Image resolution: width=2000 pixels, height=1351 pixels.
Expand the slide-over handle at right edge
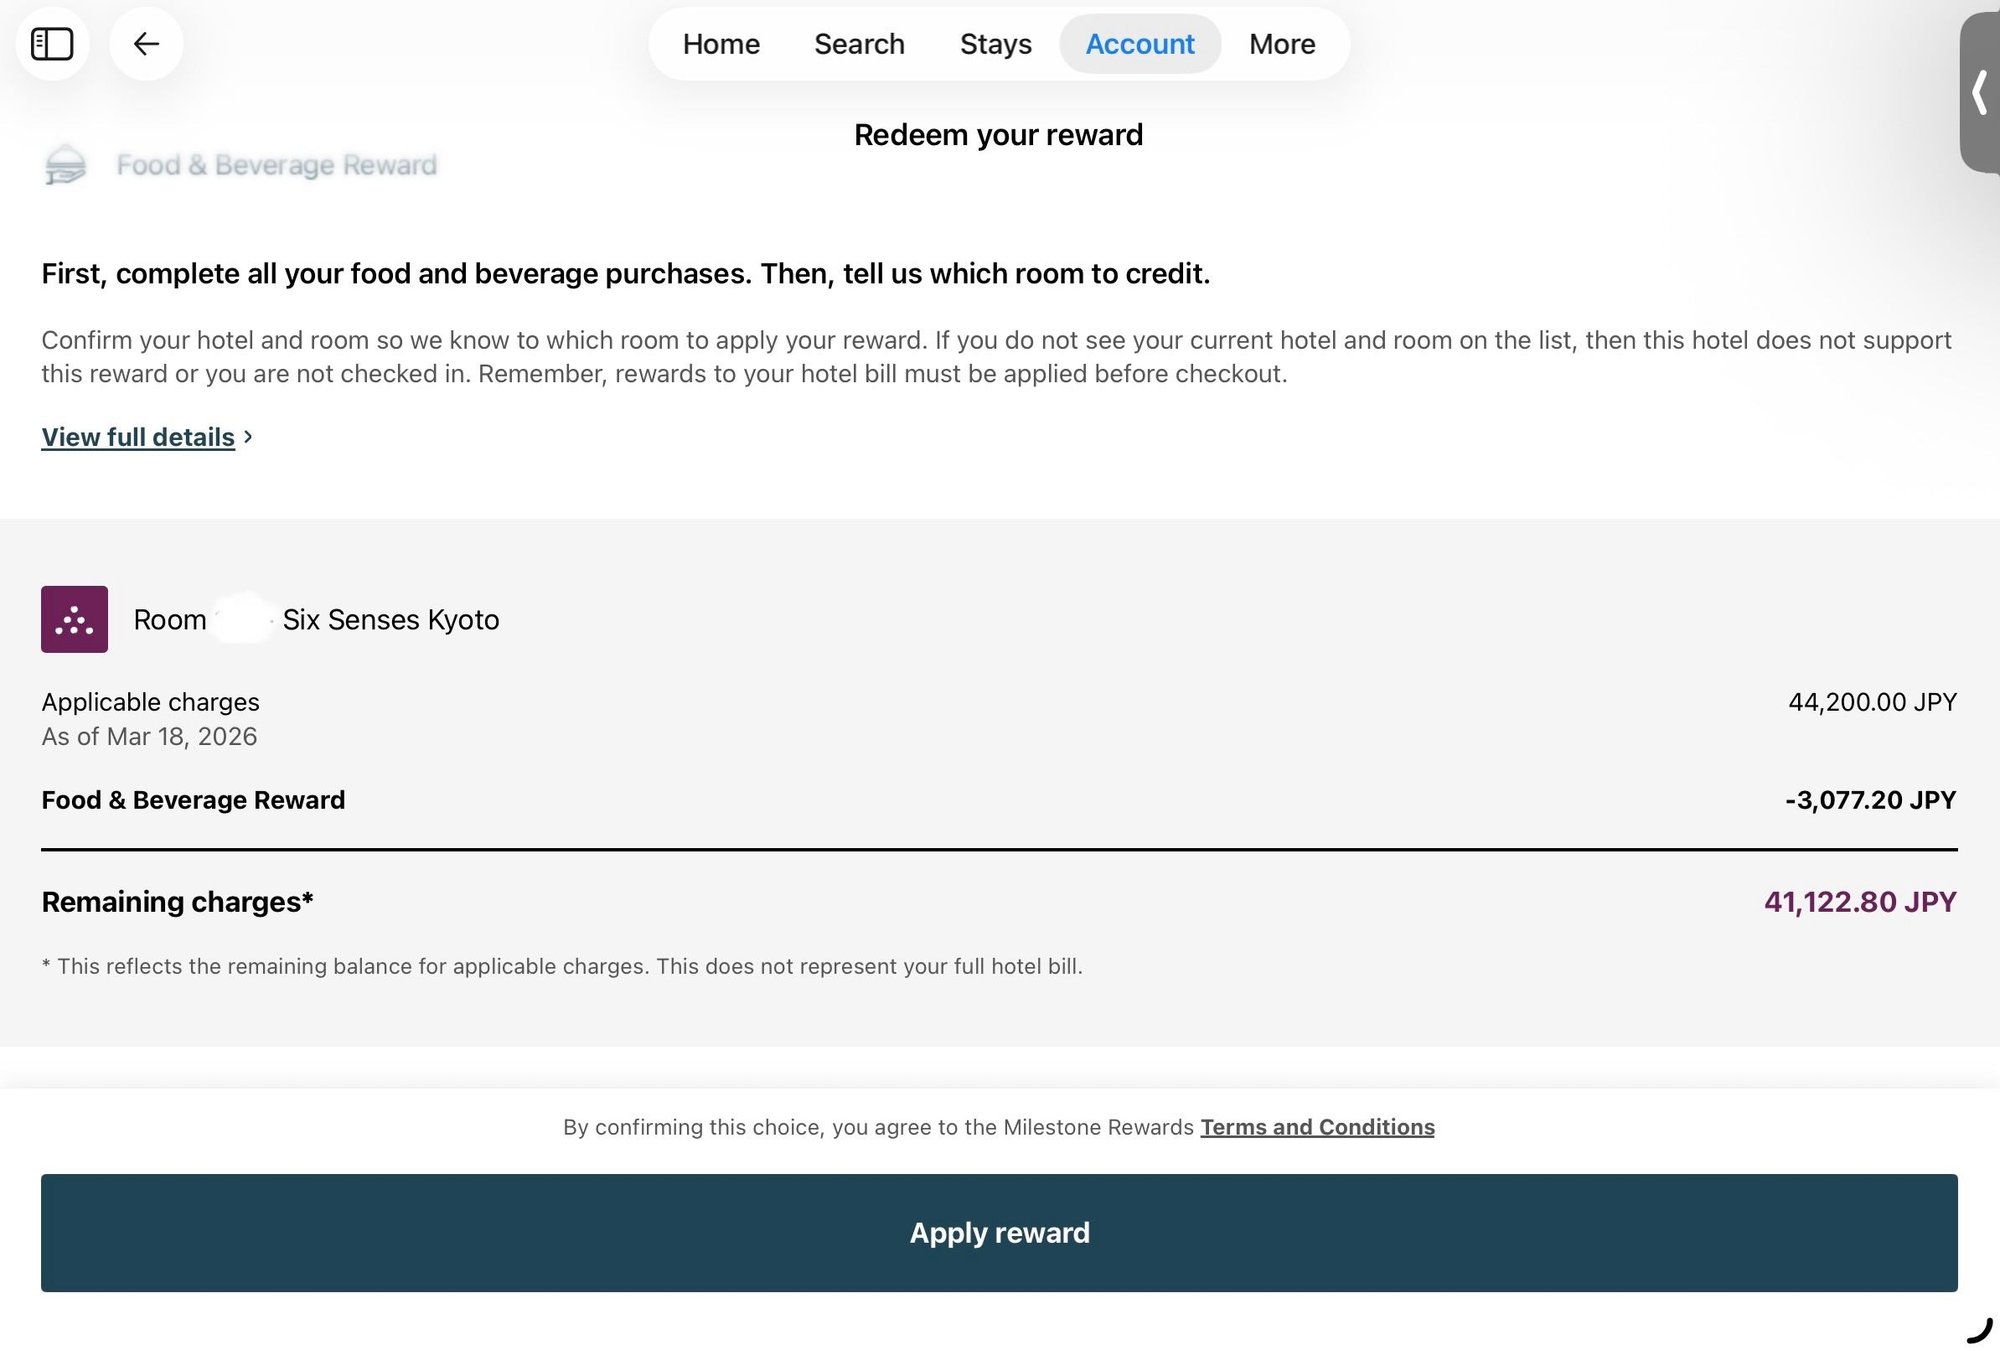(1979, 93)
